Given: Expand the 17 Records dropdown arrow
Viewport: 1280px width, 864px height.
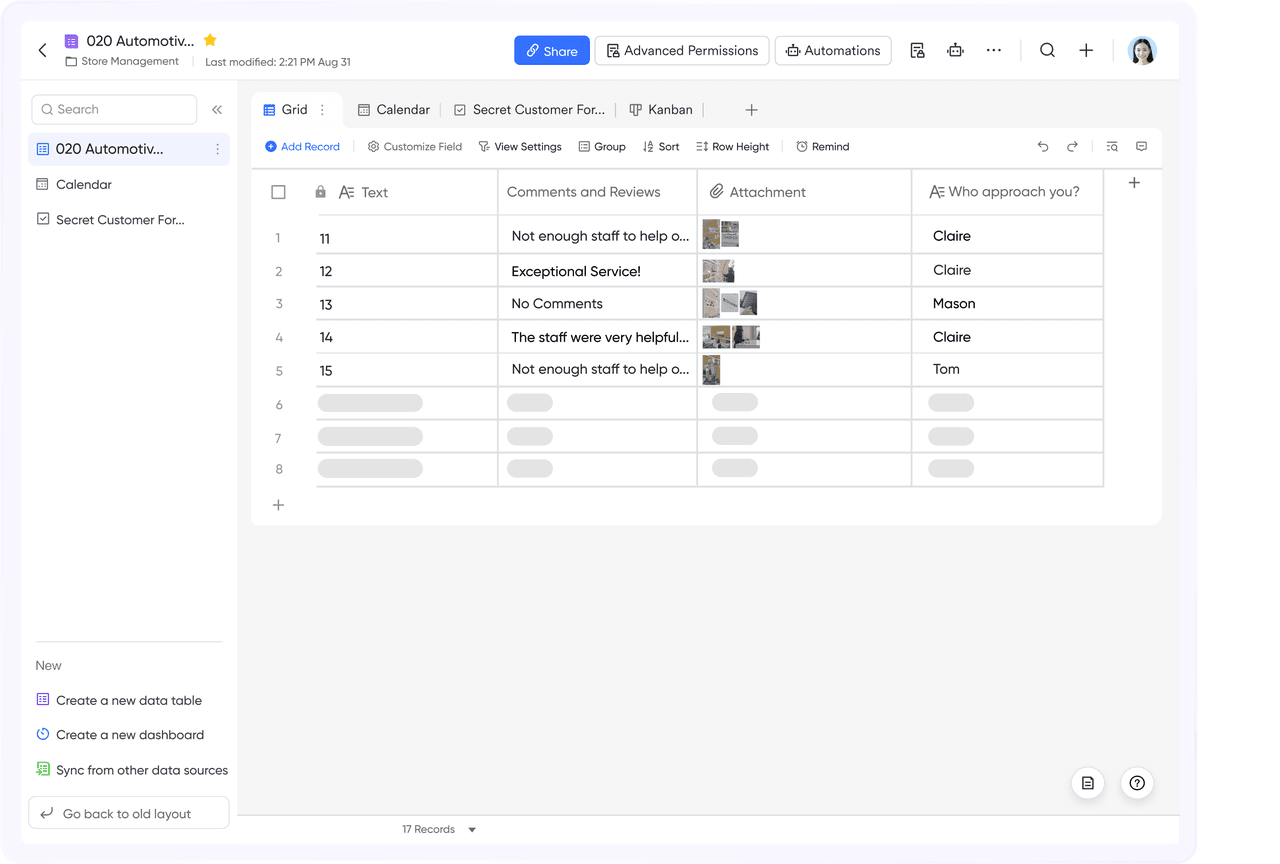Looking at the screenshot, I should click(x=472, y=830).
